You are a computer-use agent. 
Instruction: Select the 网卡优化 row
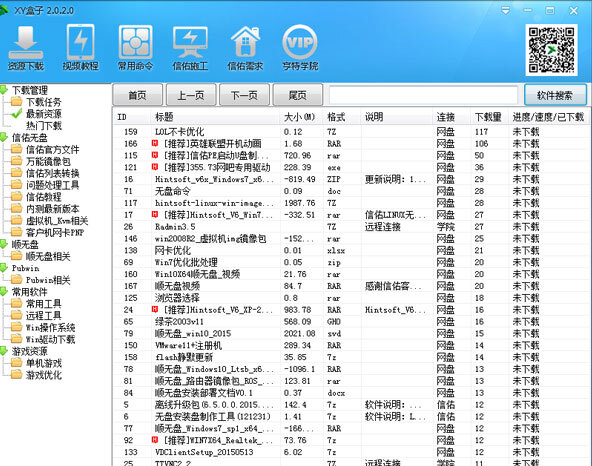[x=351, y=250]
